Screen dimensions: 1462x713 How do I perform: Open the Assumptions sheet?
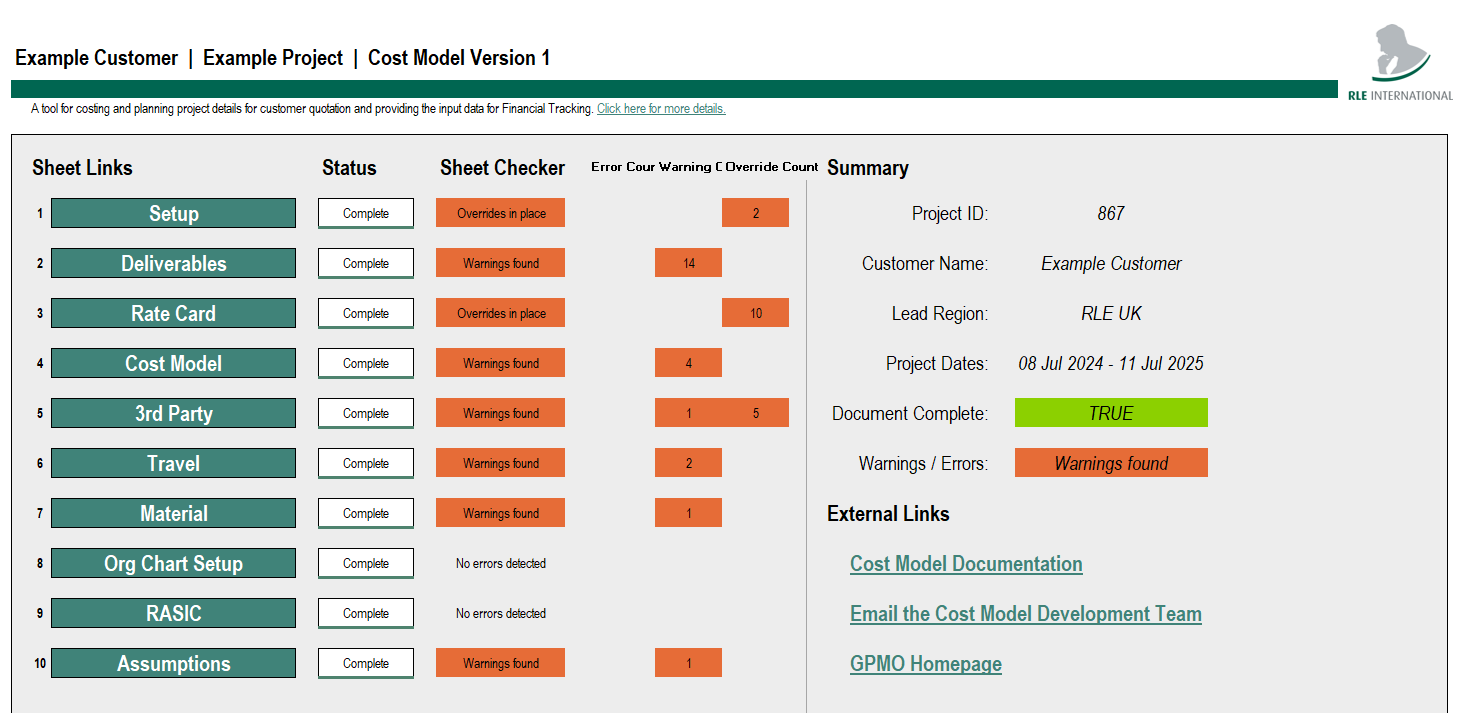[x=172, y=662]
